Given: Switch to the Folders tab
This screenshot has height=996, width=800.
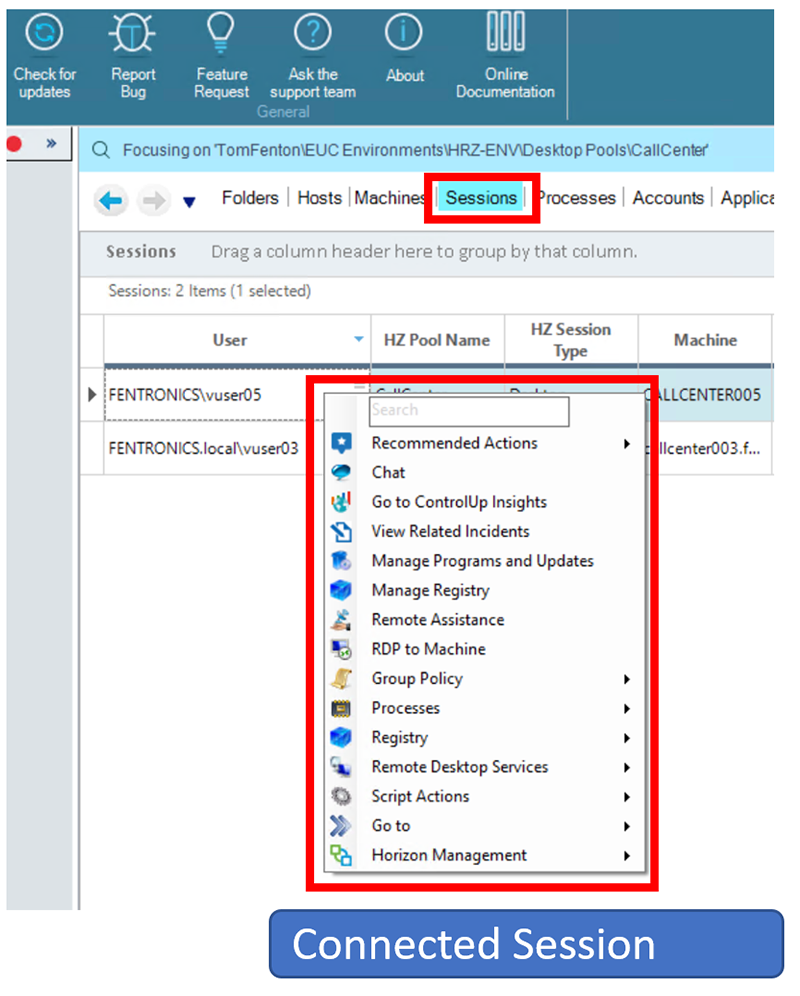Looking at the screenshot, I should coord(250,198).
